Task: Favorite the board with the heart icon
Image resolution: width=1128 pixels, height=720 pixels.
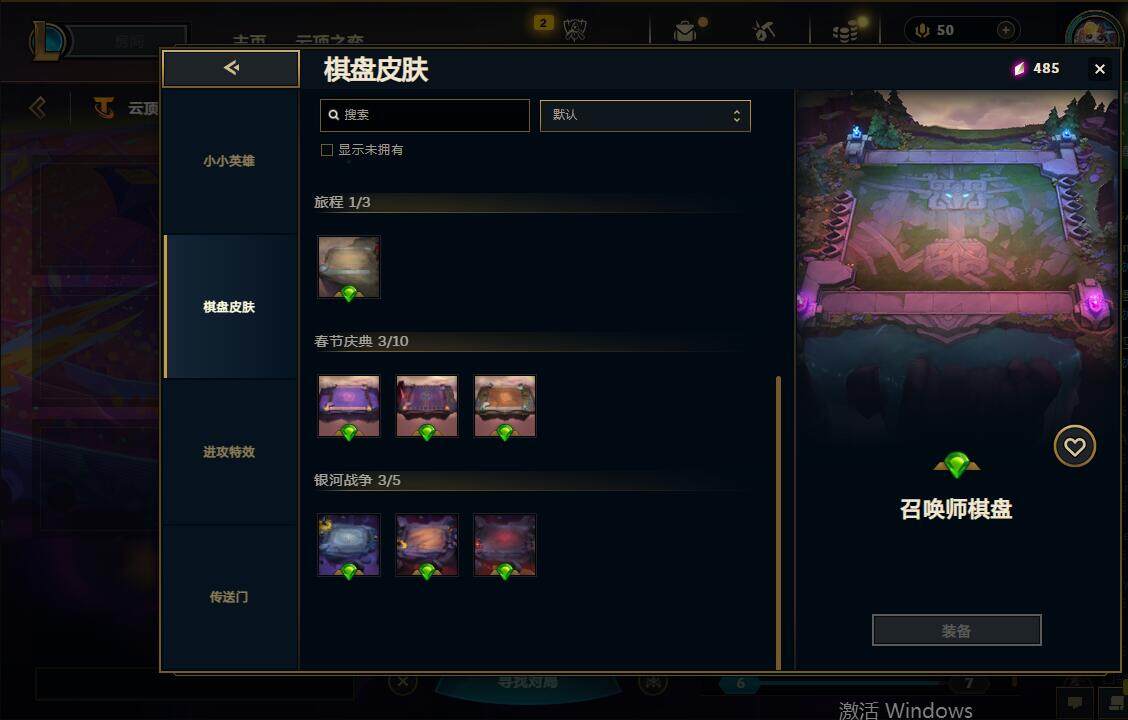Action: coord(1074,447)
